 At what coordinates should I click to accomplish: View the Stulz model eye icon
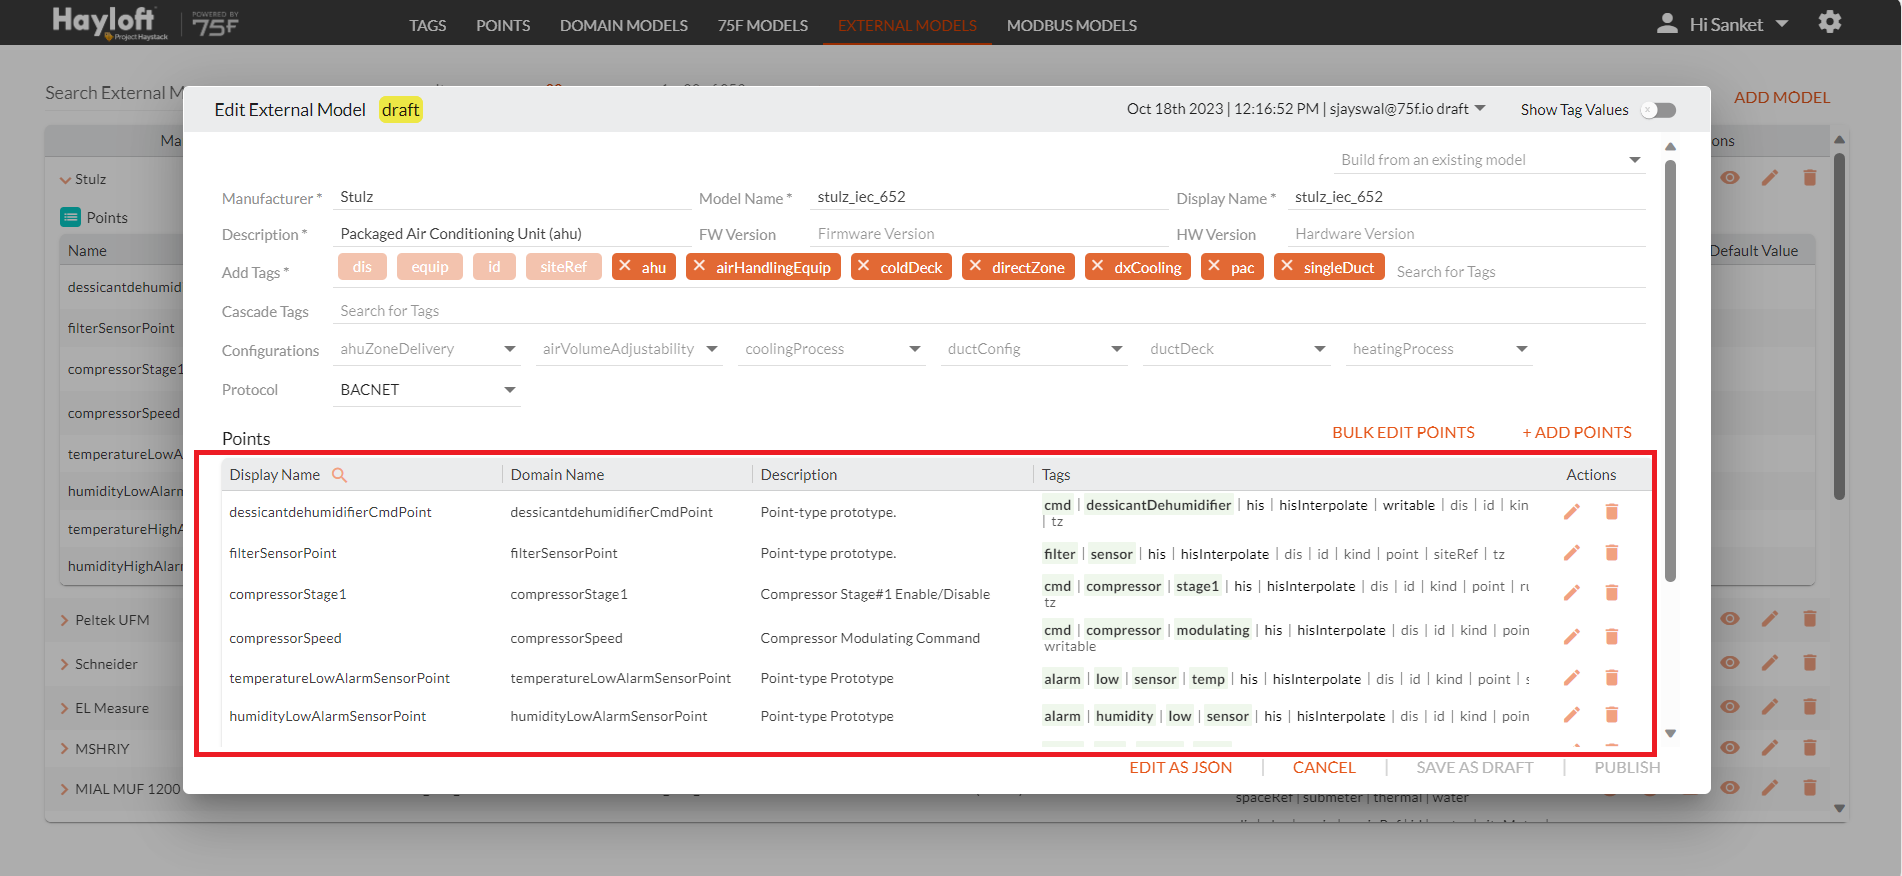(1730, 178)
